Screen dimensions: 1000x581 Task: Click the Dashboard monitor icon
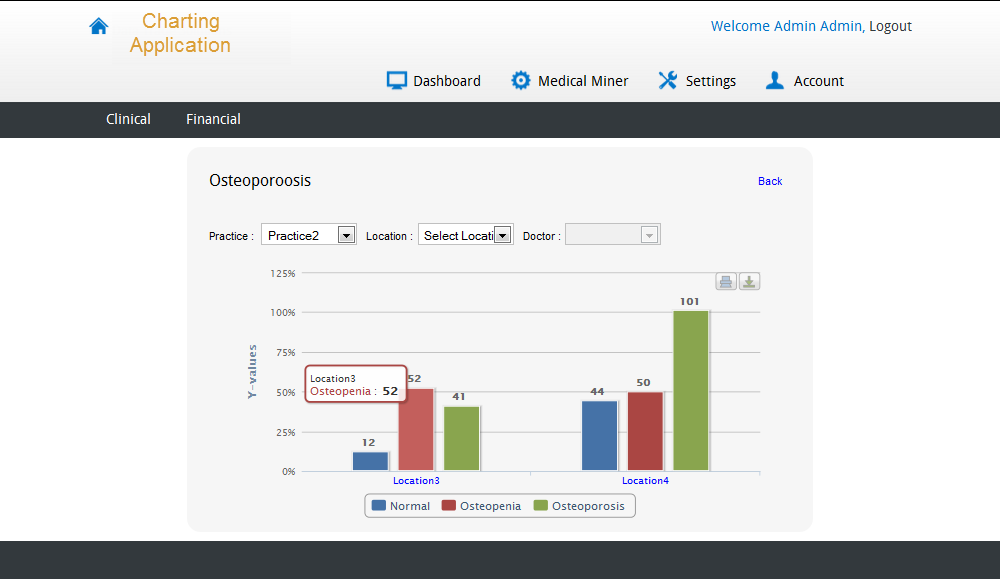click(397, 80)
